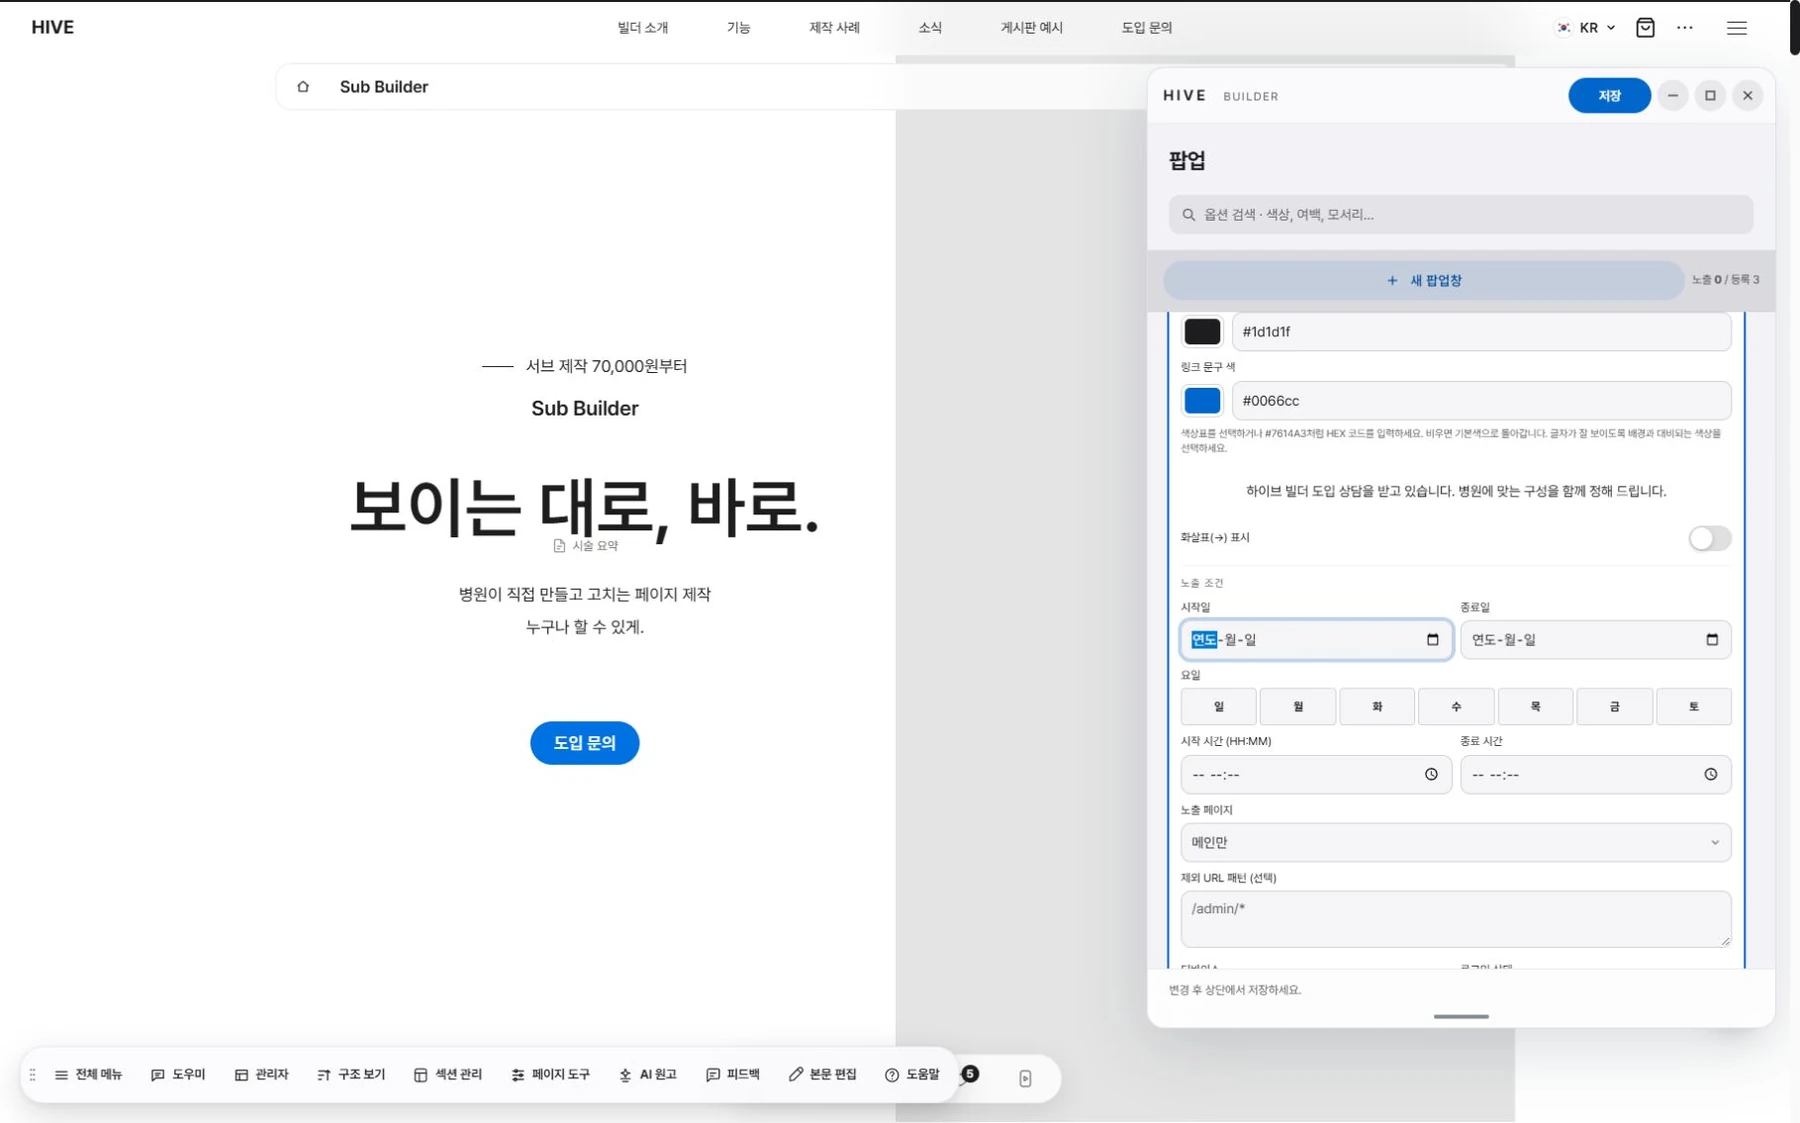
Task: Toggle the 수 (Wednesday) day button
Action: click(1456, 707)
